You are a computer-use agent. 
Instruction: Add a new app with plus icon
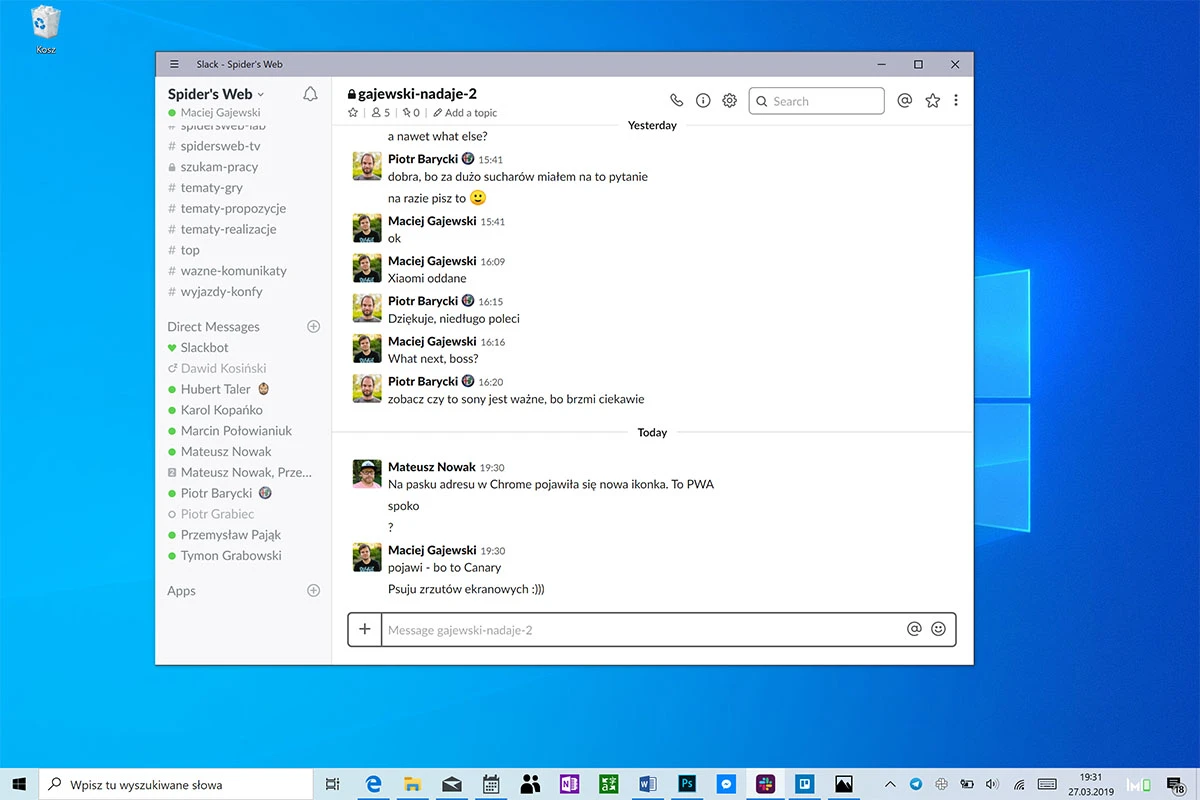click(x=313, y=590)
